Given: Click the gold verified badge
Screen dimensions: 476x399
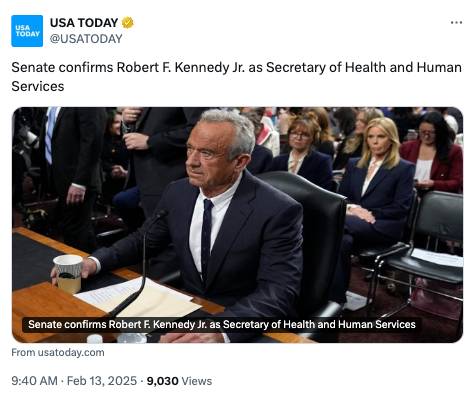Looking at the screenshot, I should point(127,23).
